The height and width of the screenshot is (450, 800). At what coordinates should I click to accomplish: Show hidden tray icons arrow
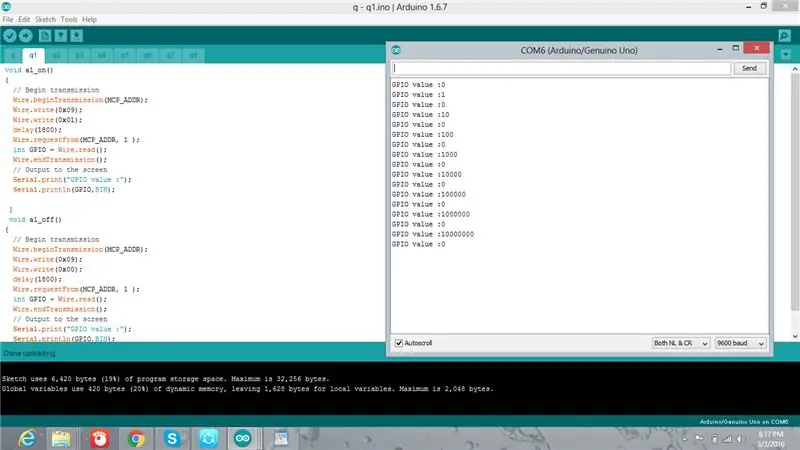(x=684, y=439)
